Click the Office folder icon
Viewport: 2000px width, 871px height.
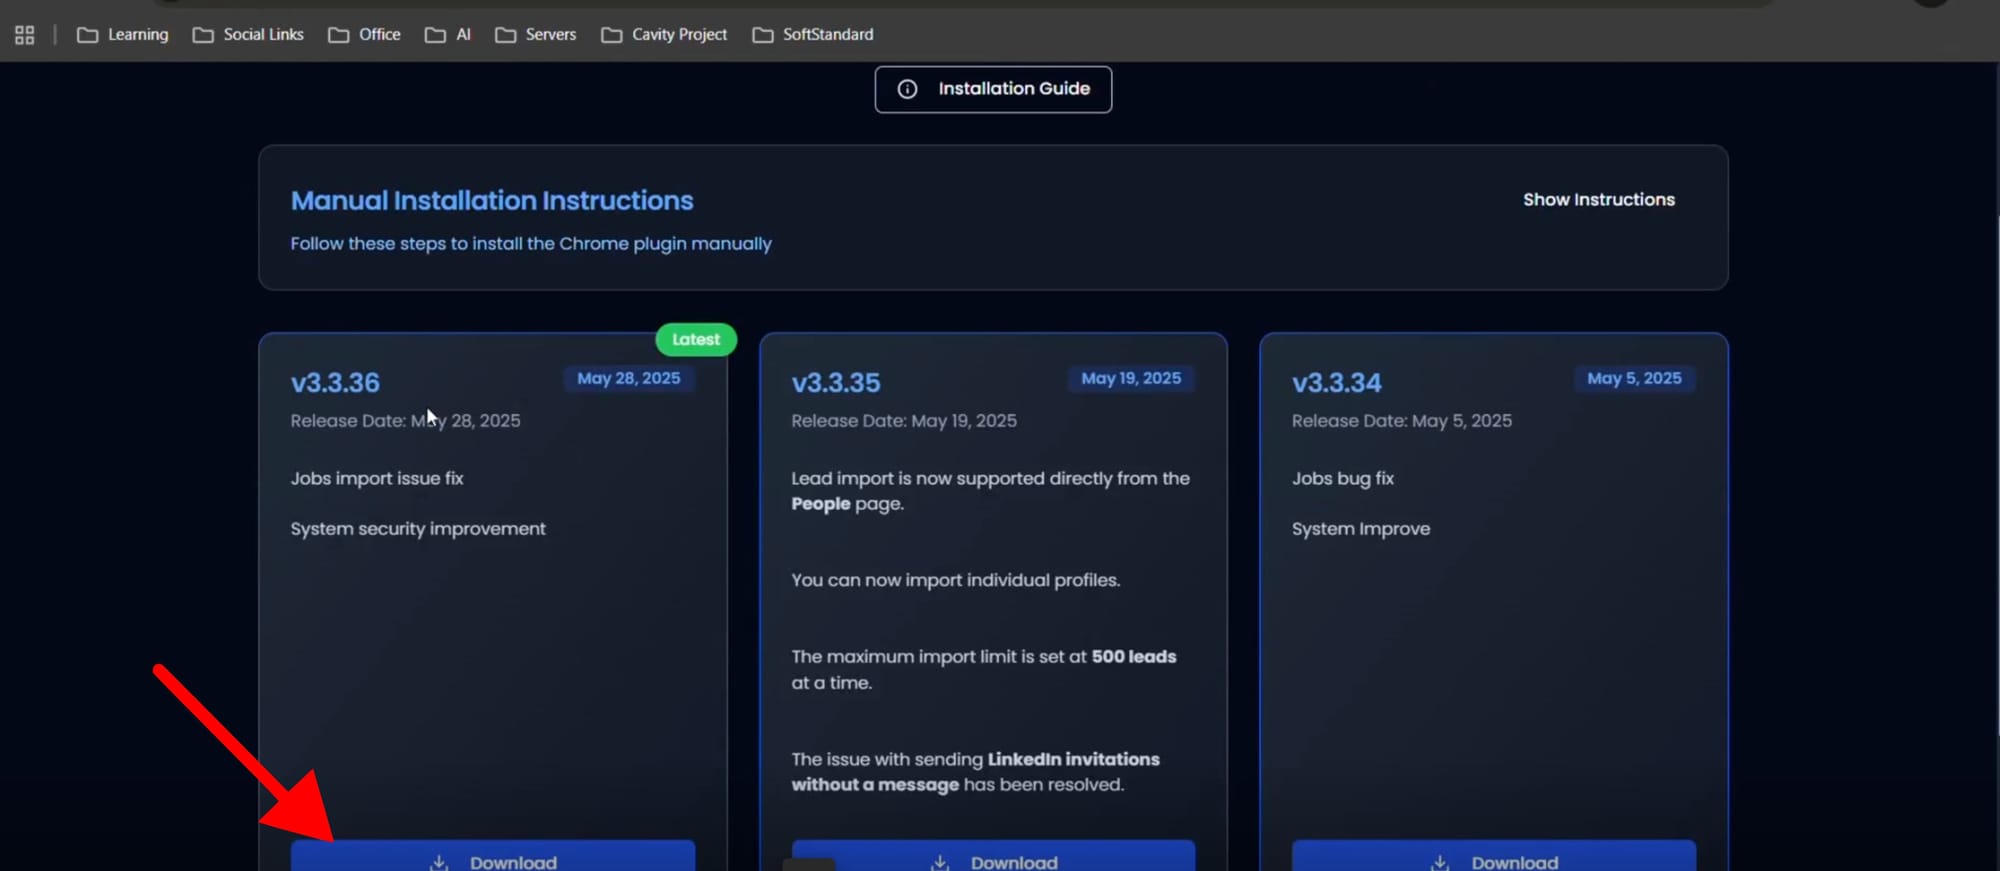point(339,35)
